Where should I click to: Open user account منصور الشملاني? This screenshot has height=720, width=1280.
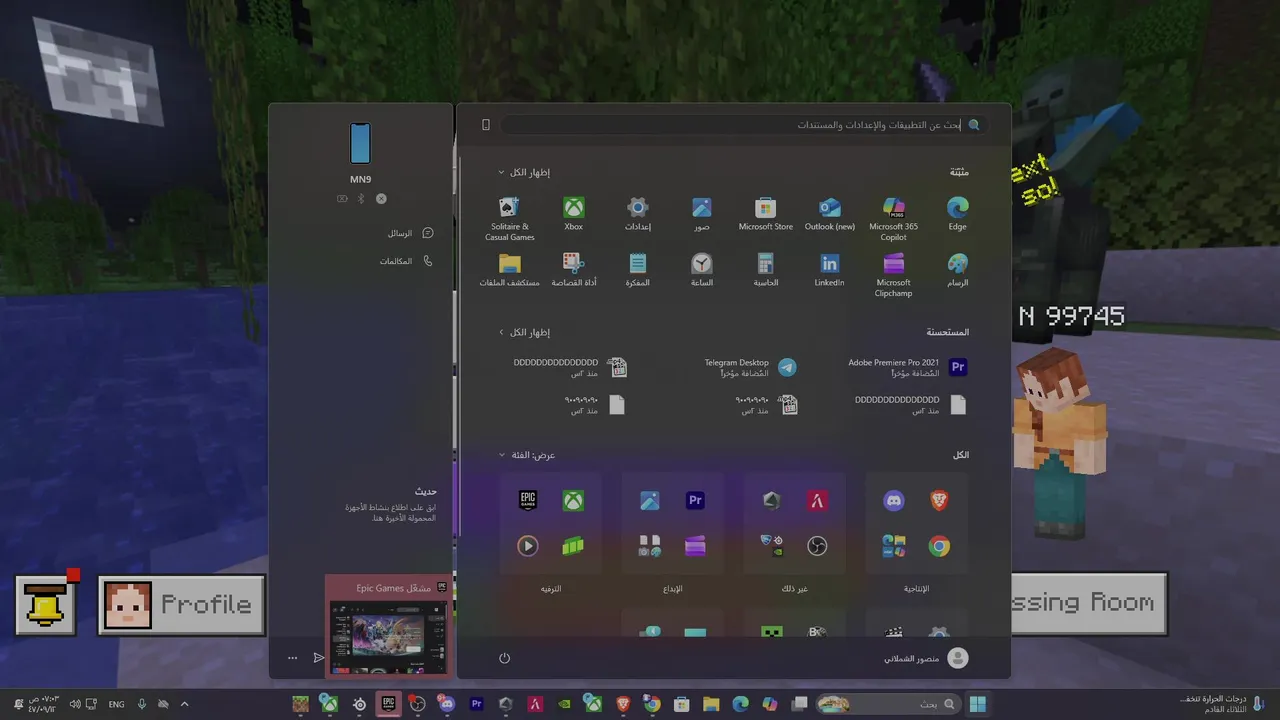pos(926,658)
